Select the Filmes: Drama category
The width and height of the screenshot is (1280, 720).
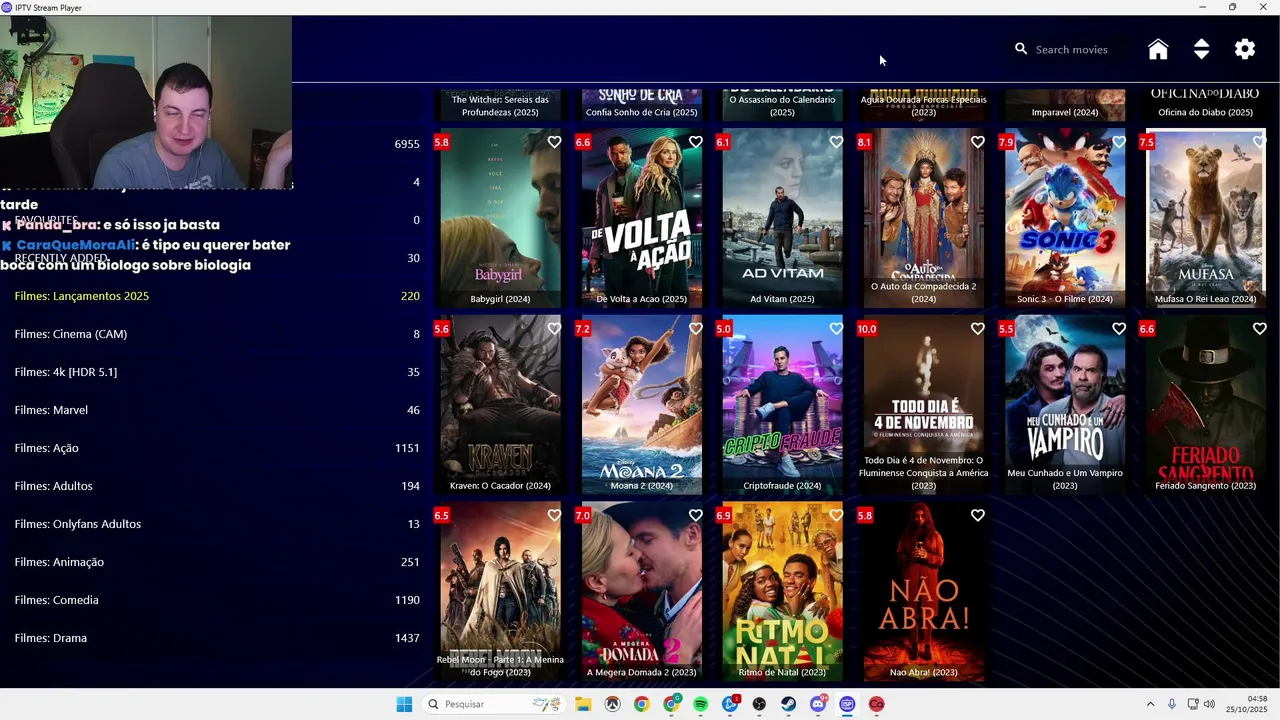pyautogui.click(x=216, y=638)
